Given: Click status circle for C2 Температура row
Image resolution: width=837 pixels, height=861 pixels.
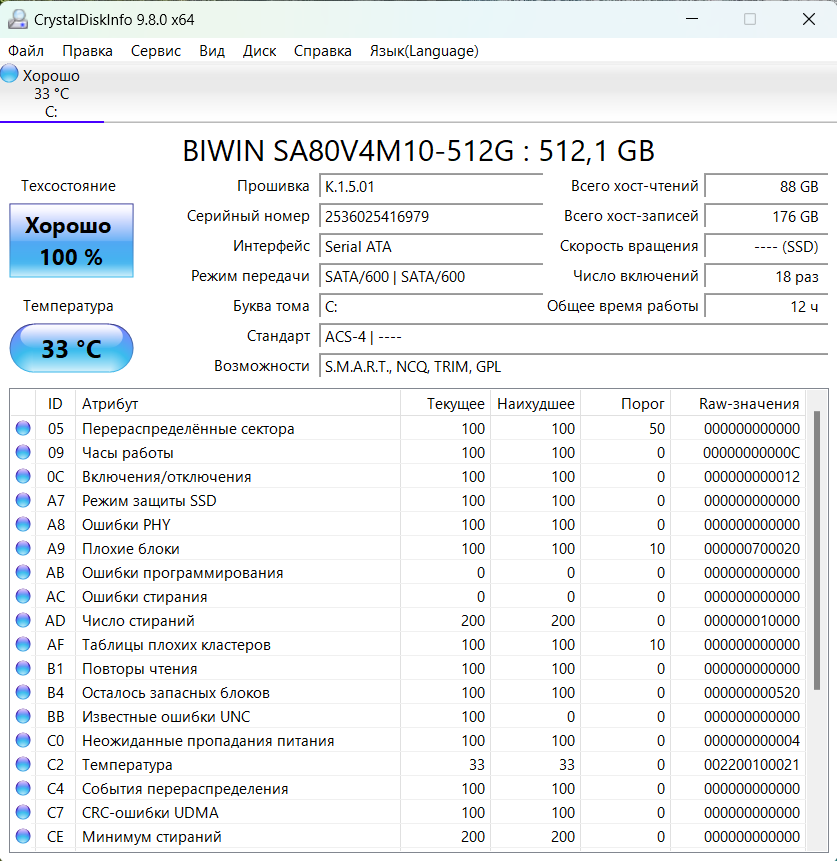Looking at the screenshot, I should click(x=23, y=765).
